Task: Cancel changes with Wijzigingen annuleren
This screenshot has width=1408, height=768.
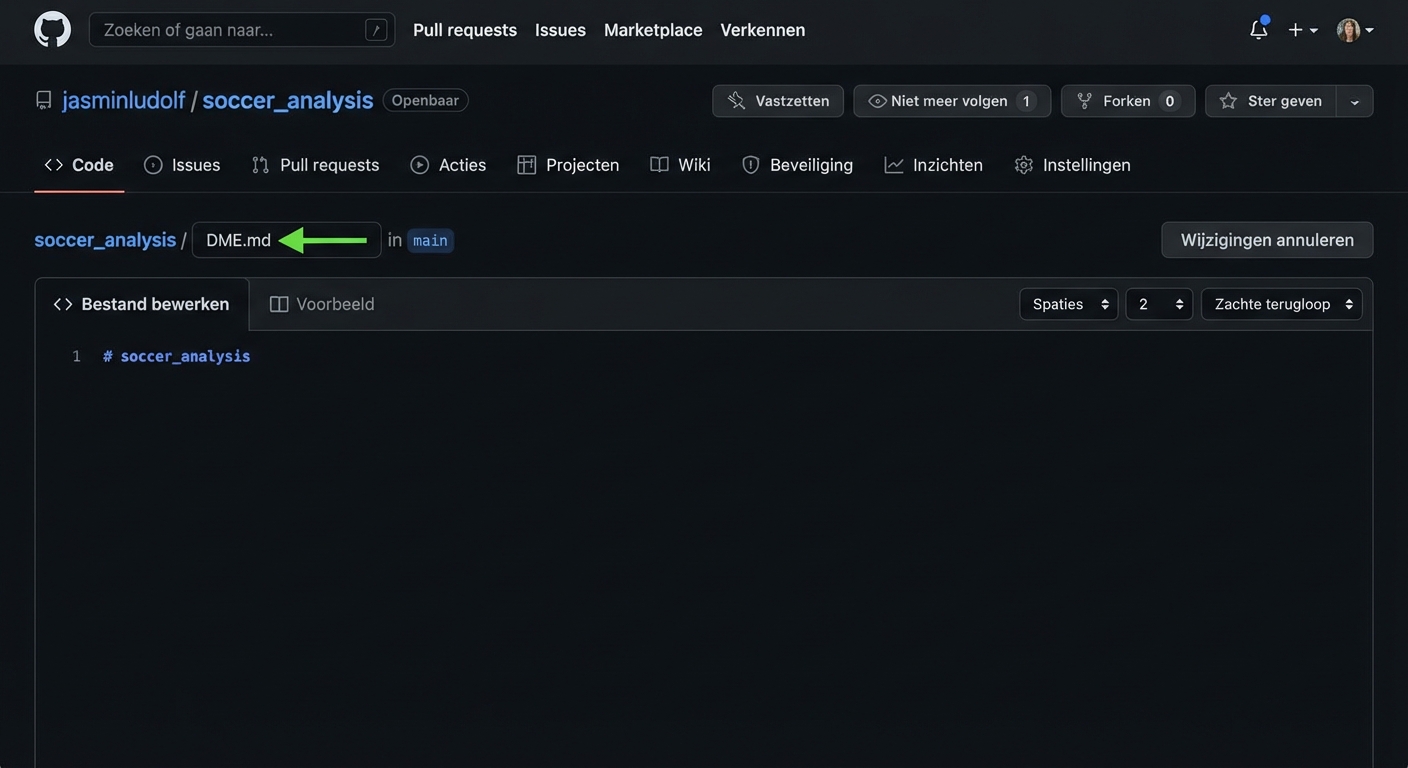Action: 1266,240
